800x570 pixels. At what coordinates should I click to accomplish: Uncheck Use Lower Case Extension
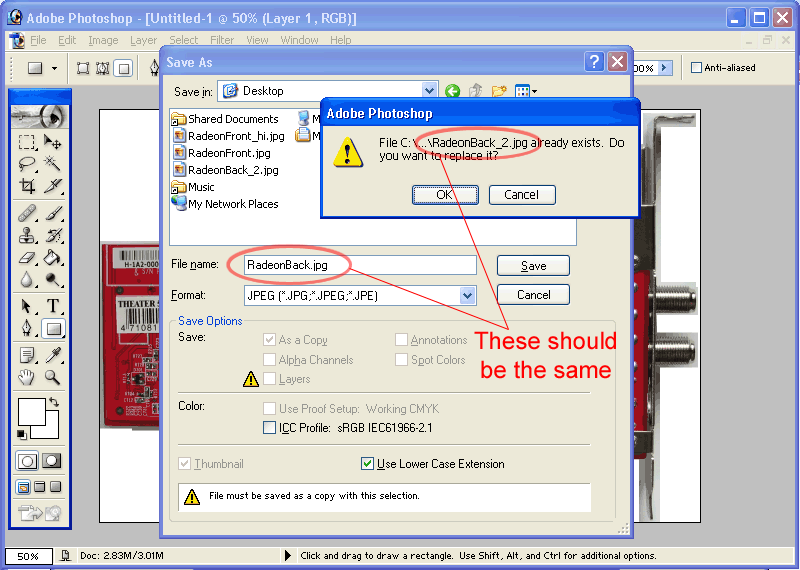[367, 463]
